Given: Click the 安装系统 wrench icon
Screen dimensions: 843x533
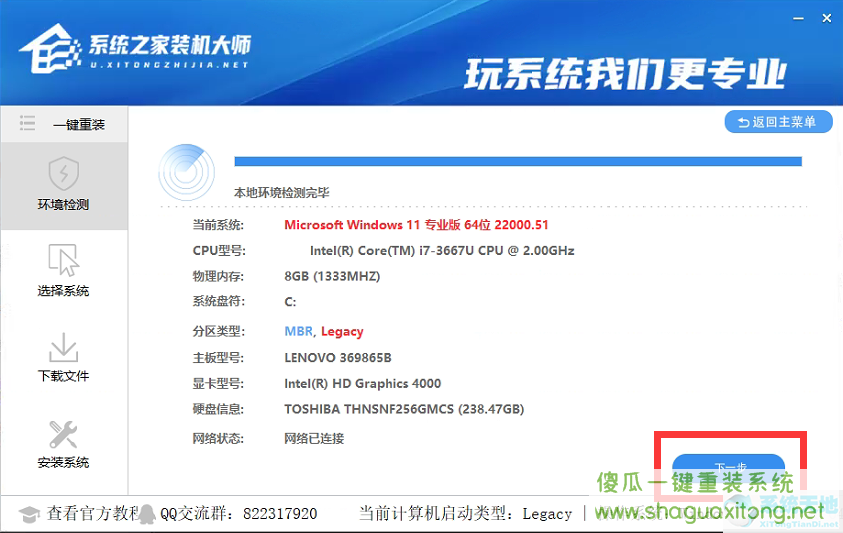Looking at the screenshot, I should (x=63, y=434).
